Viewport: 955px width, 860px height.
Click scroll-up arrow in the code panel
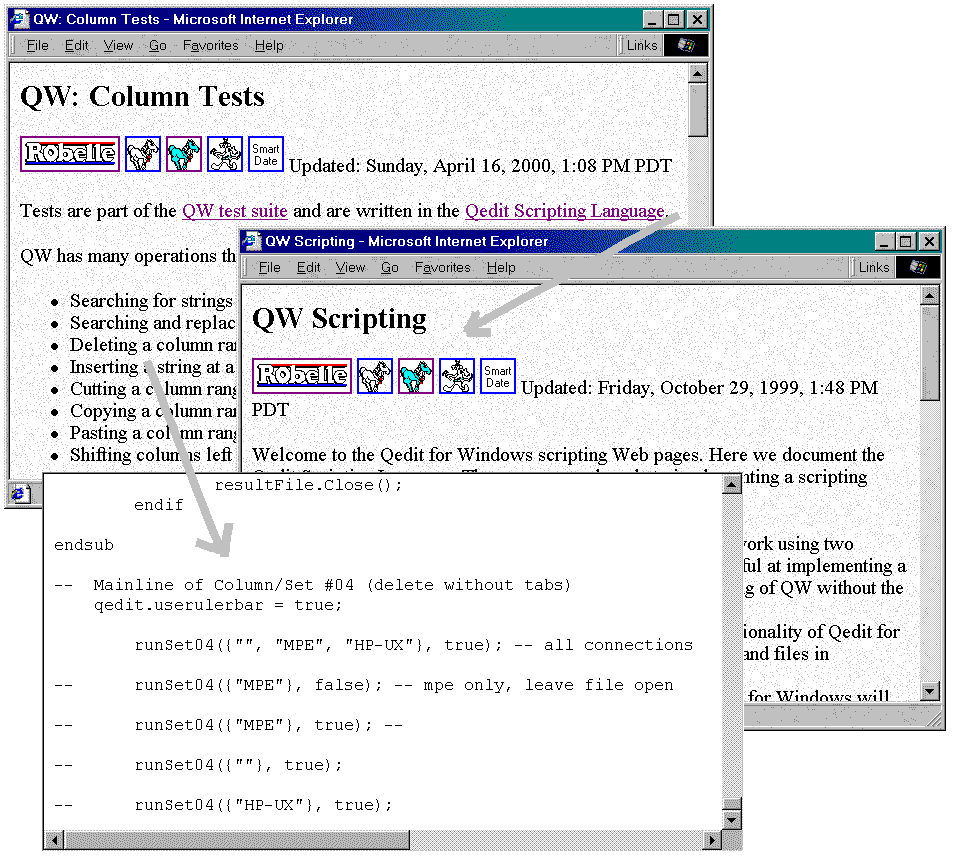tap(731, 484)
